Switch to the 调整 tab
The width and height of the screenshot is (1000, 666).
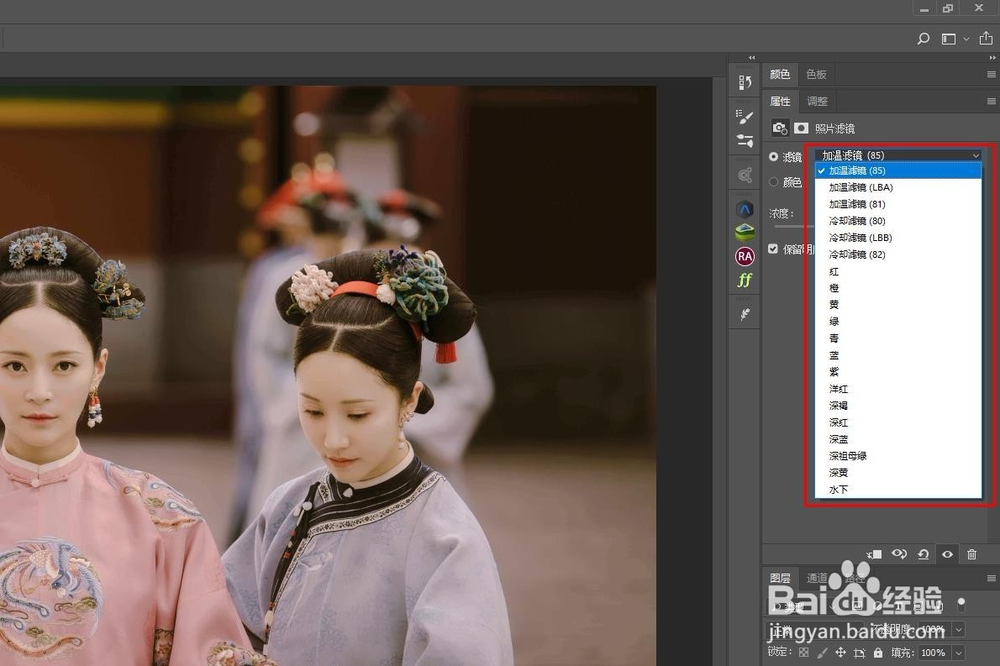click(x=817, y=101)
